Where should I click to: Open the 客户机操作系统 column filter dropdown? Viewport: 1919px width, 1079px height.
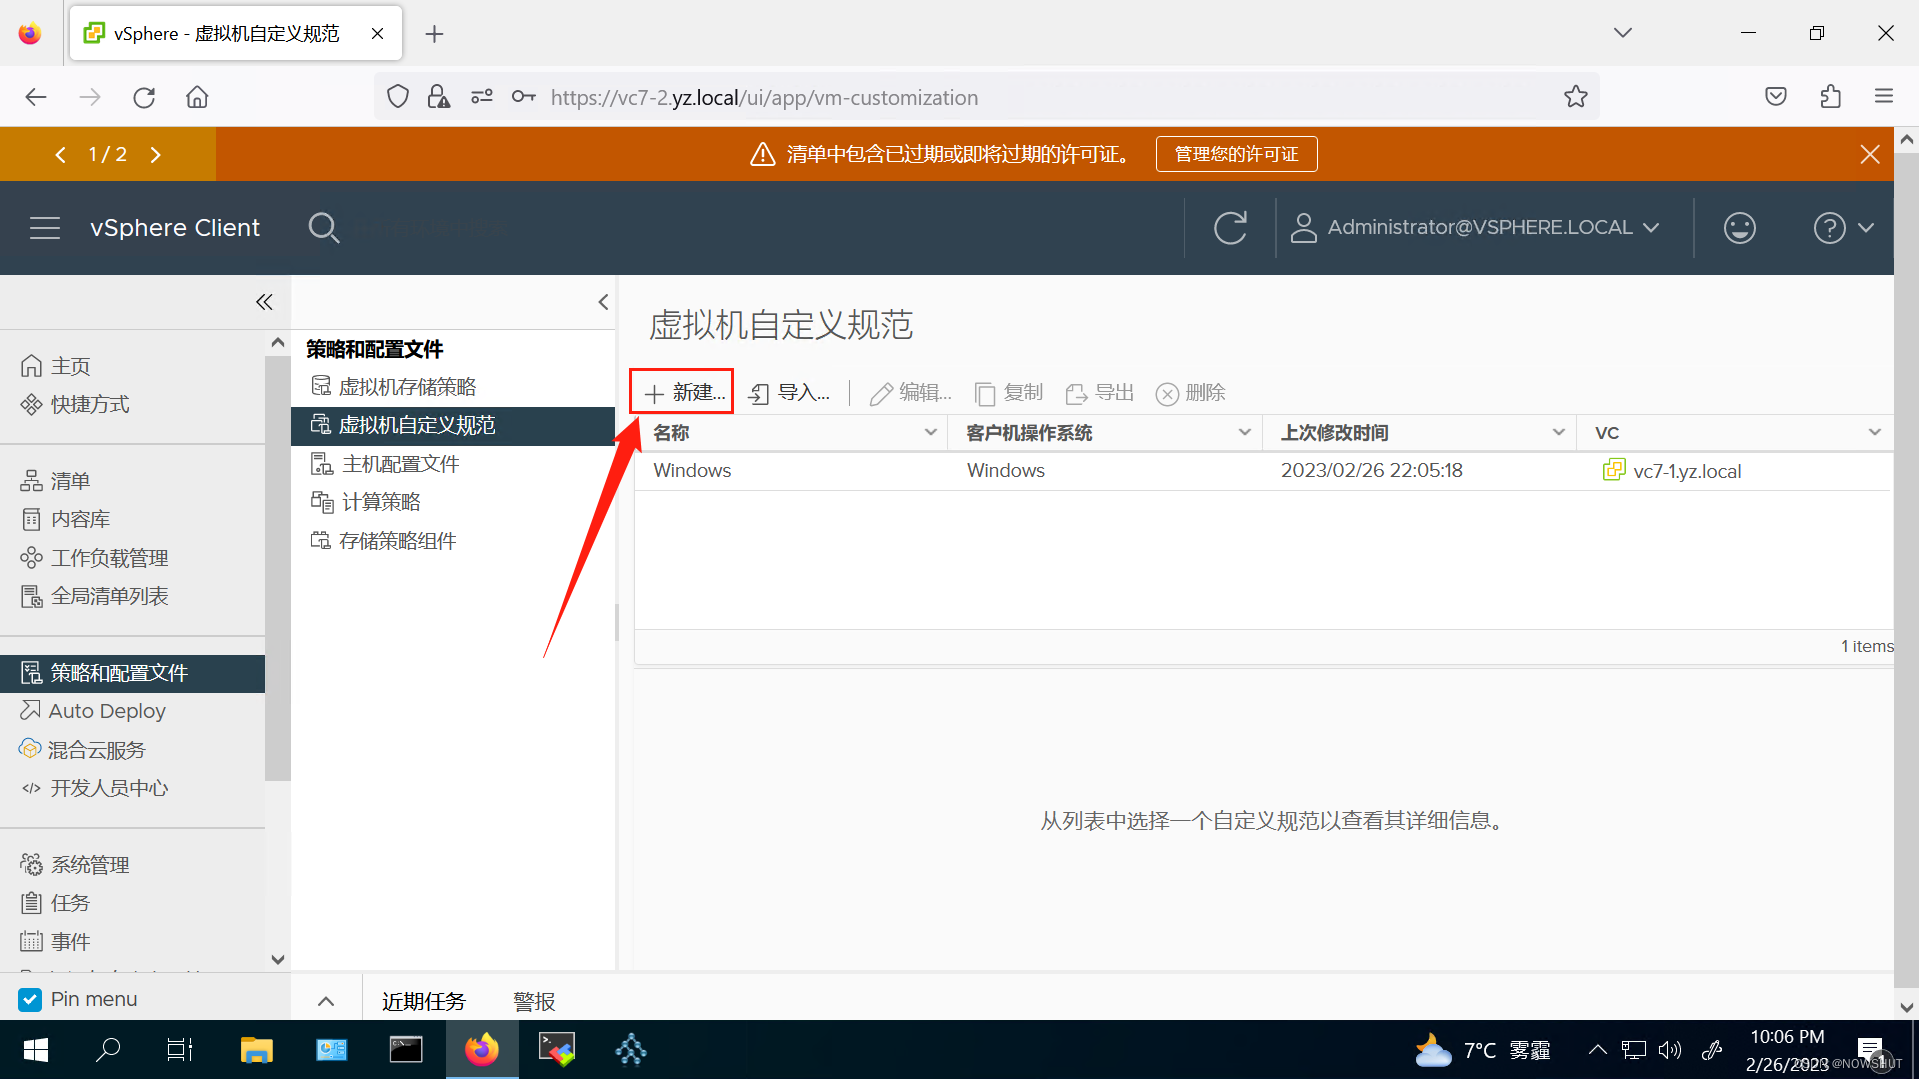tap(1244, 432)
